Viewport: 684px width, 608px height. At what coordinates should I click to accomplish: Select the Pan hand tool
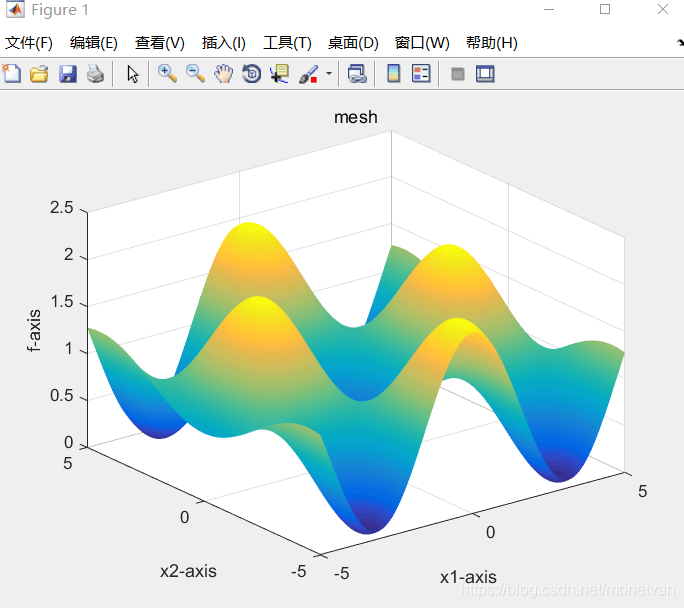click(x=223, y=74)
